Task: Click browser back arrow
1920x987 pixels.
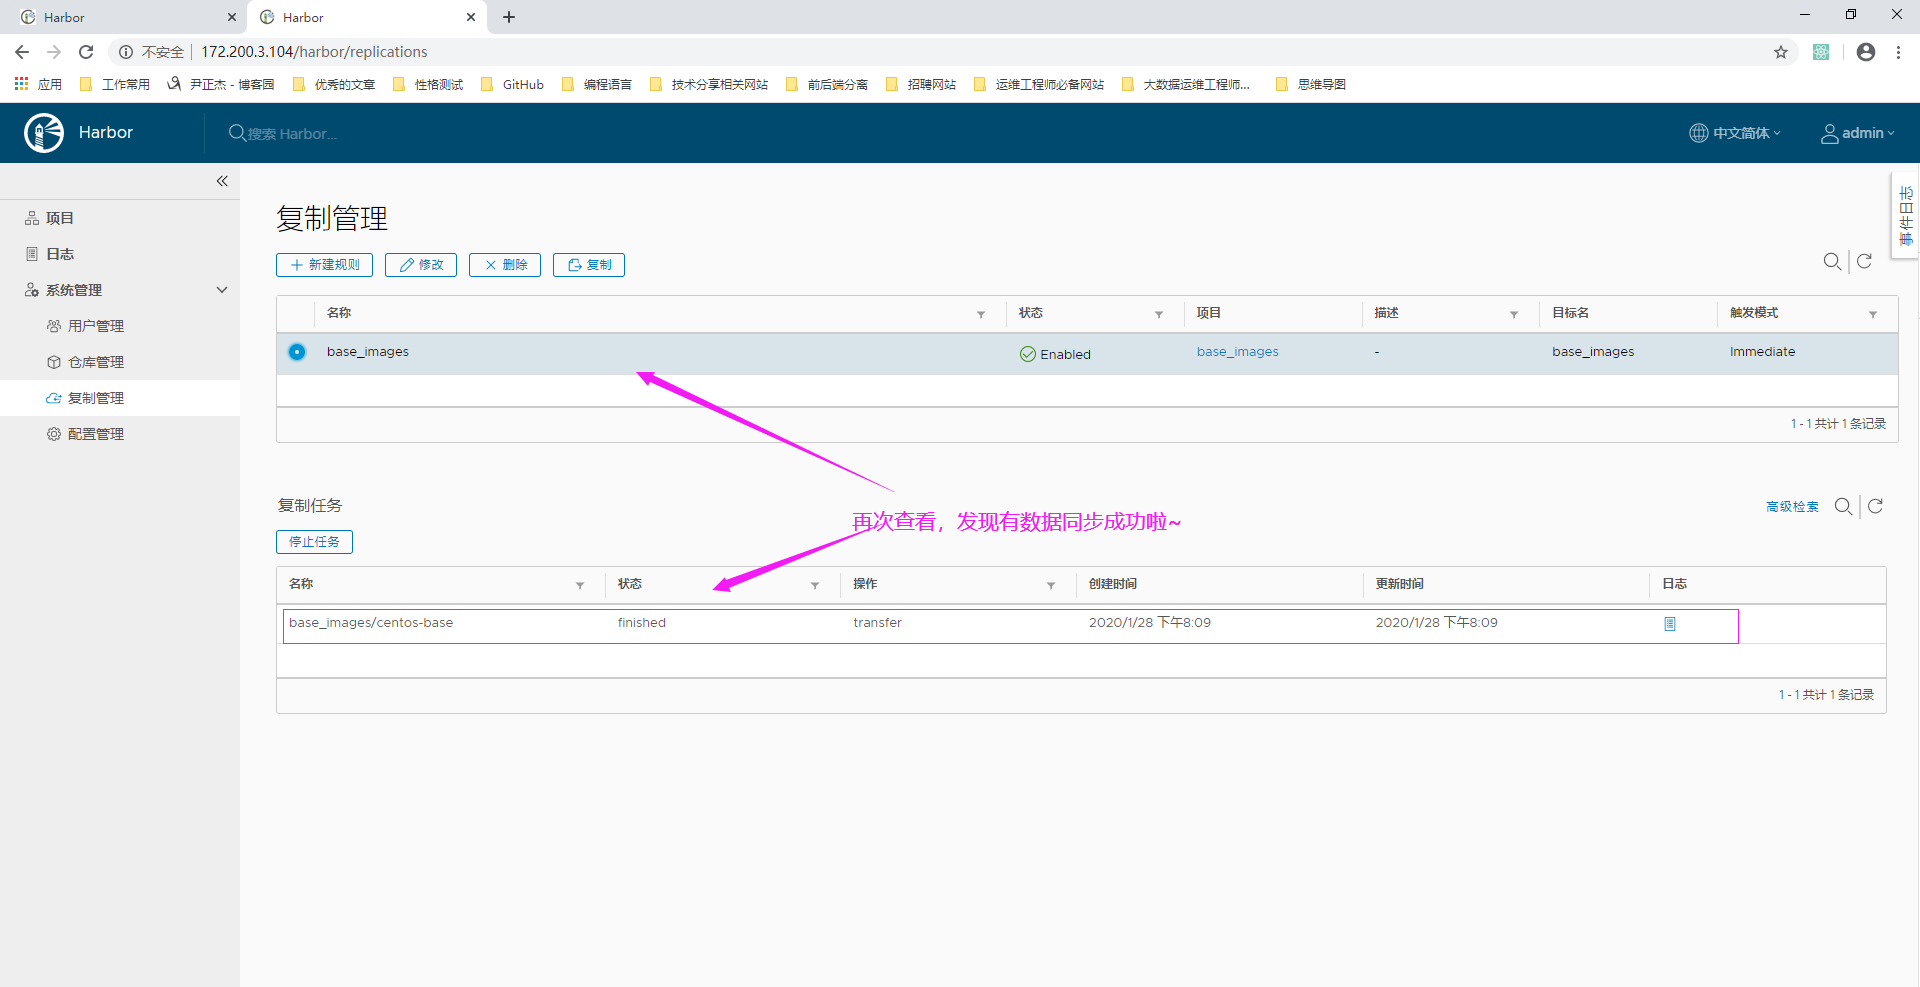Action: tap(22, 52)
